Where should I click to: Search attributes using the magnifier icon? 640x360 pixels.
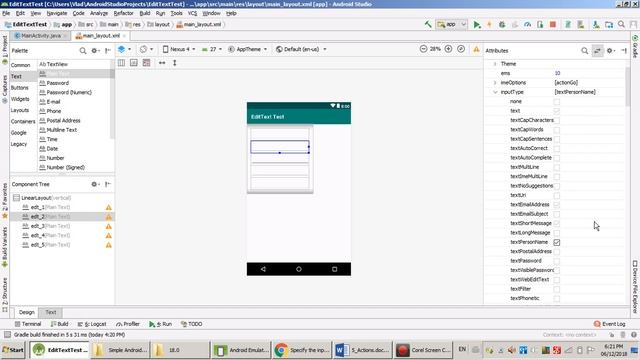[584, 51]
